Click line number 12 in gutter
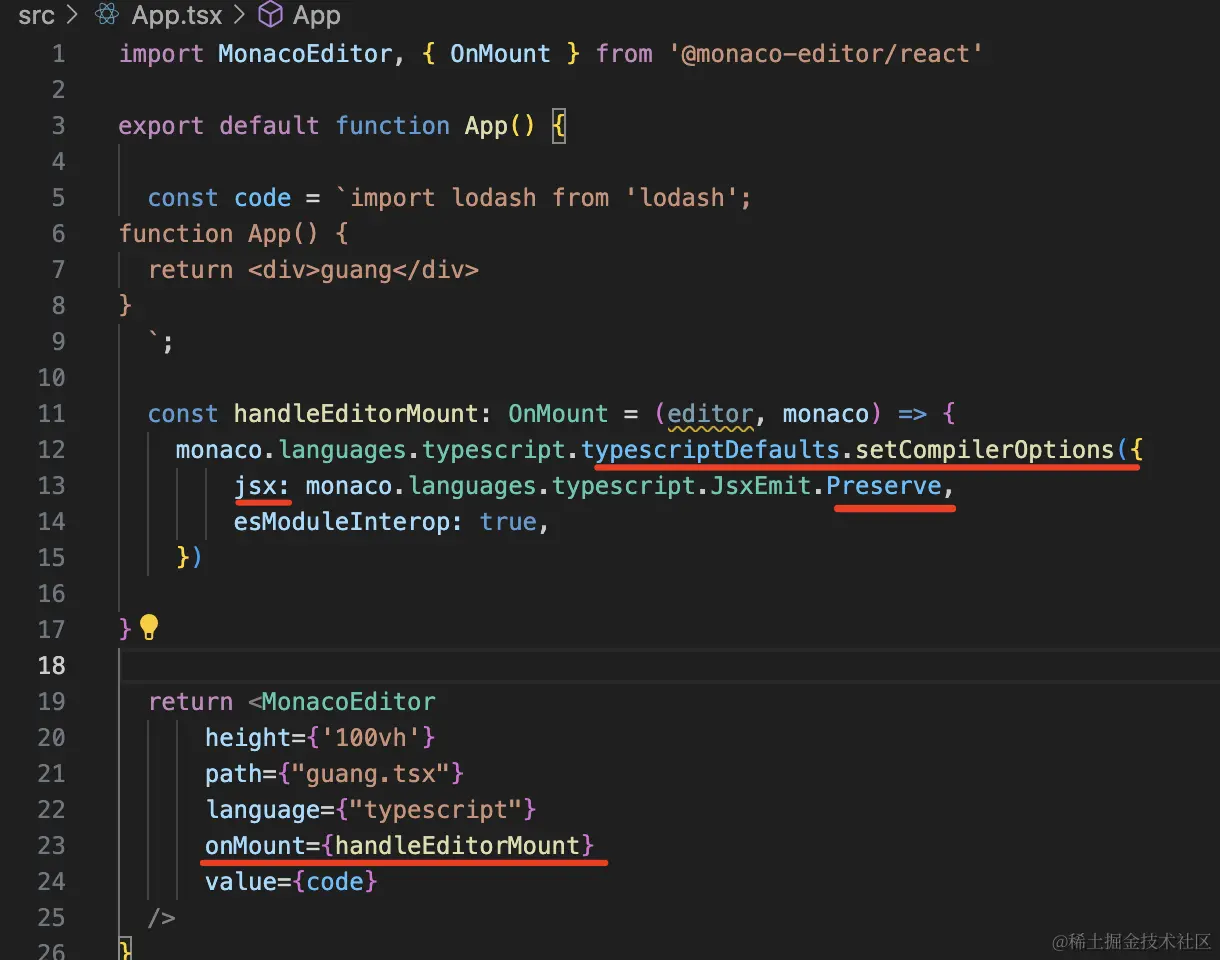The width and height of the screenshot is (1220, 960). 51,449
